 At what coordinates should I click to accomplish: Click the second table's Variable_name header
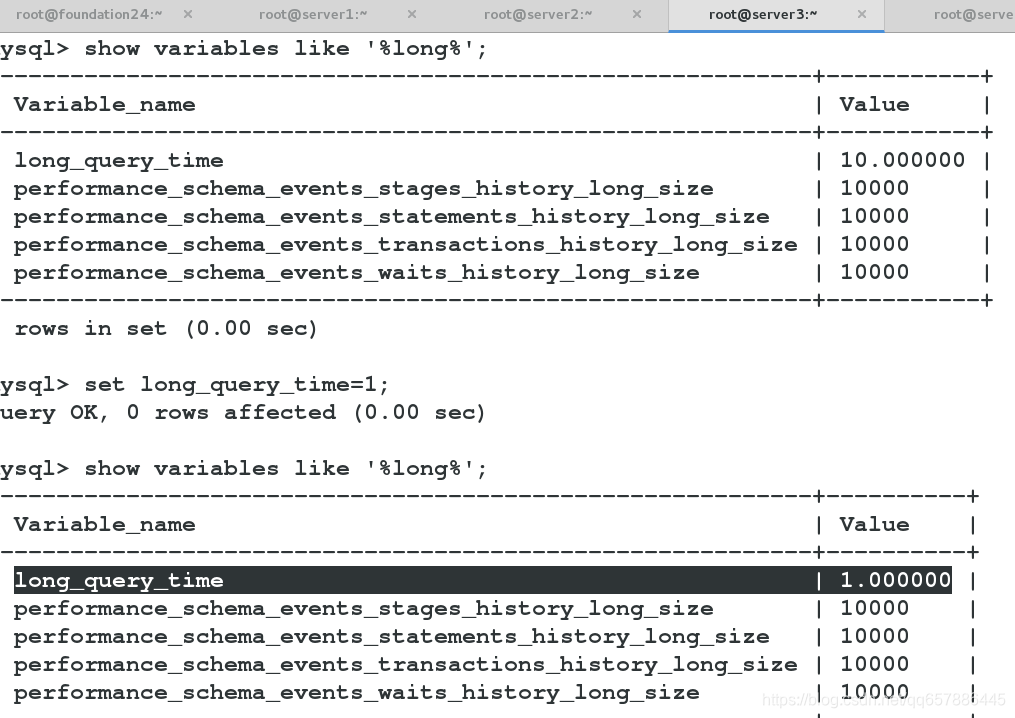click(104, 525)
